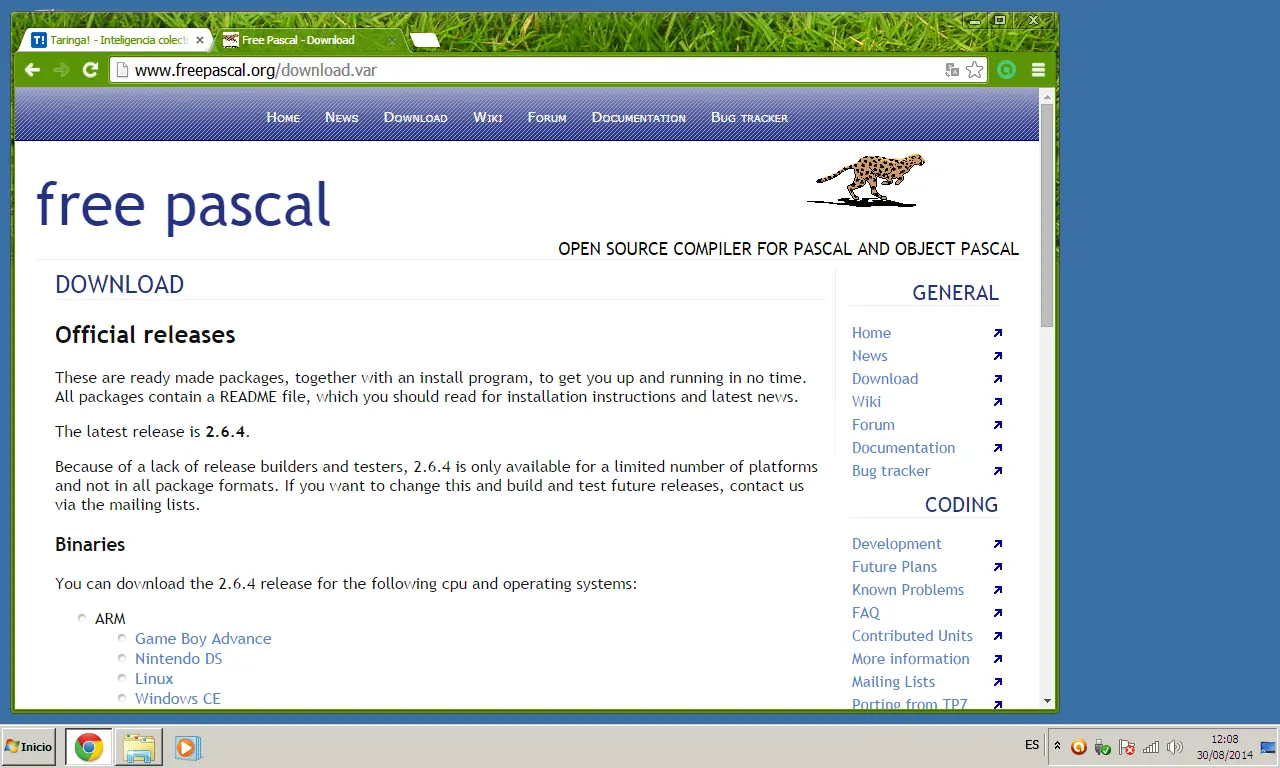Screen dimensions: 1280x768
Task: Open the FAQ sidebar link
Action: 866,613
